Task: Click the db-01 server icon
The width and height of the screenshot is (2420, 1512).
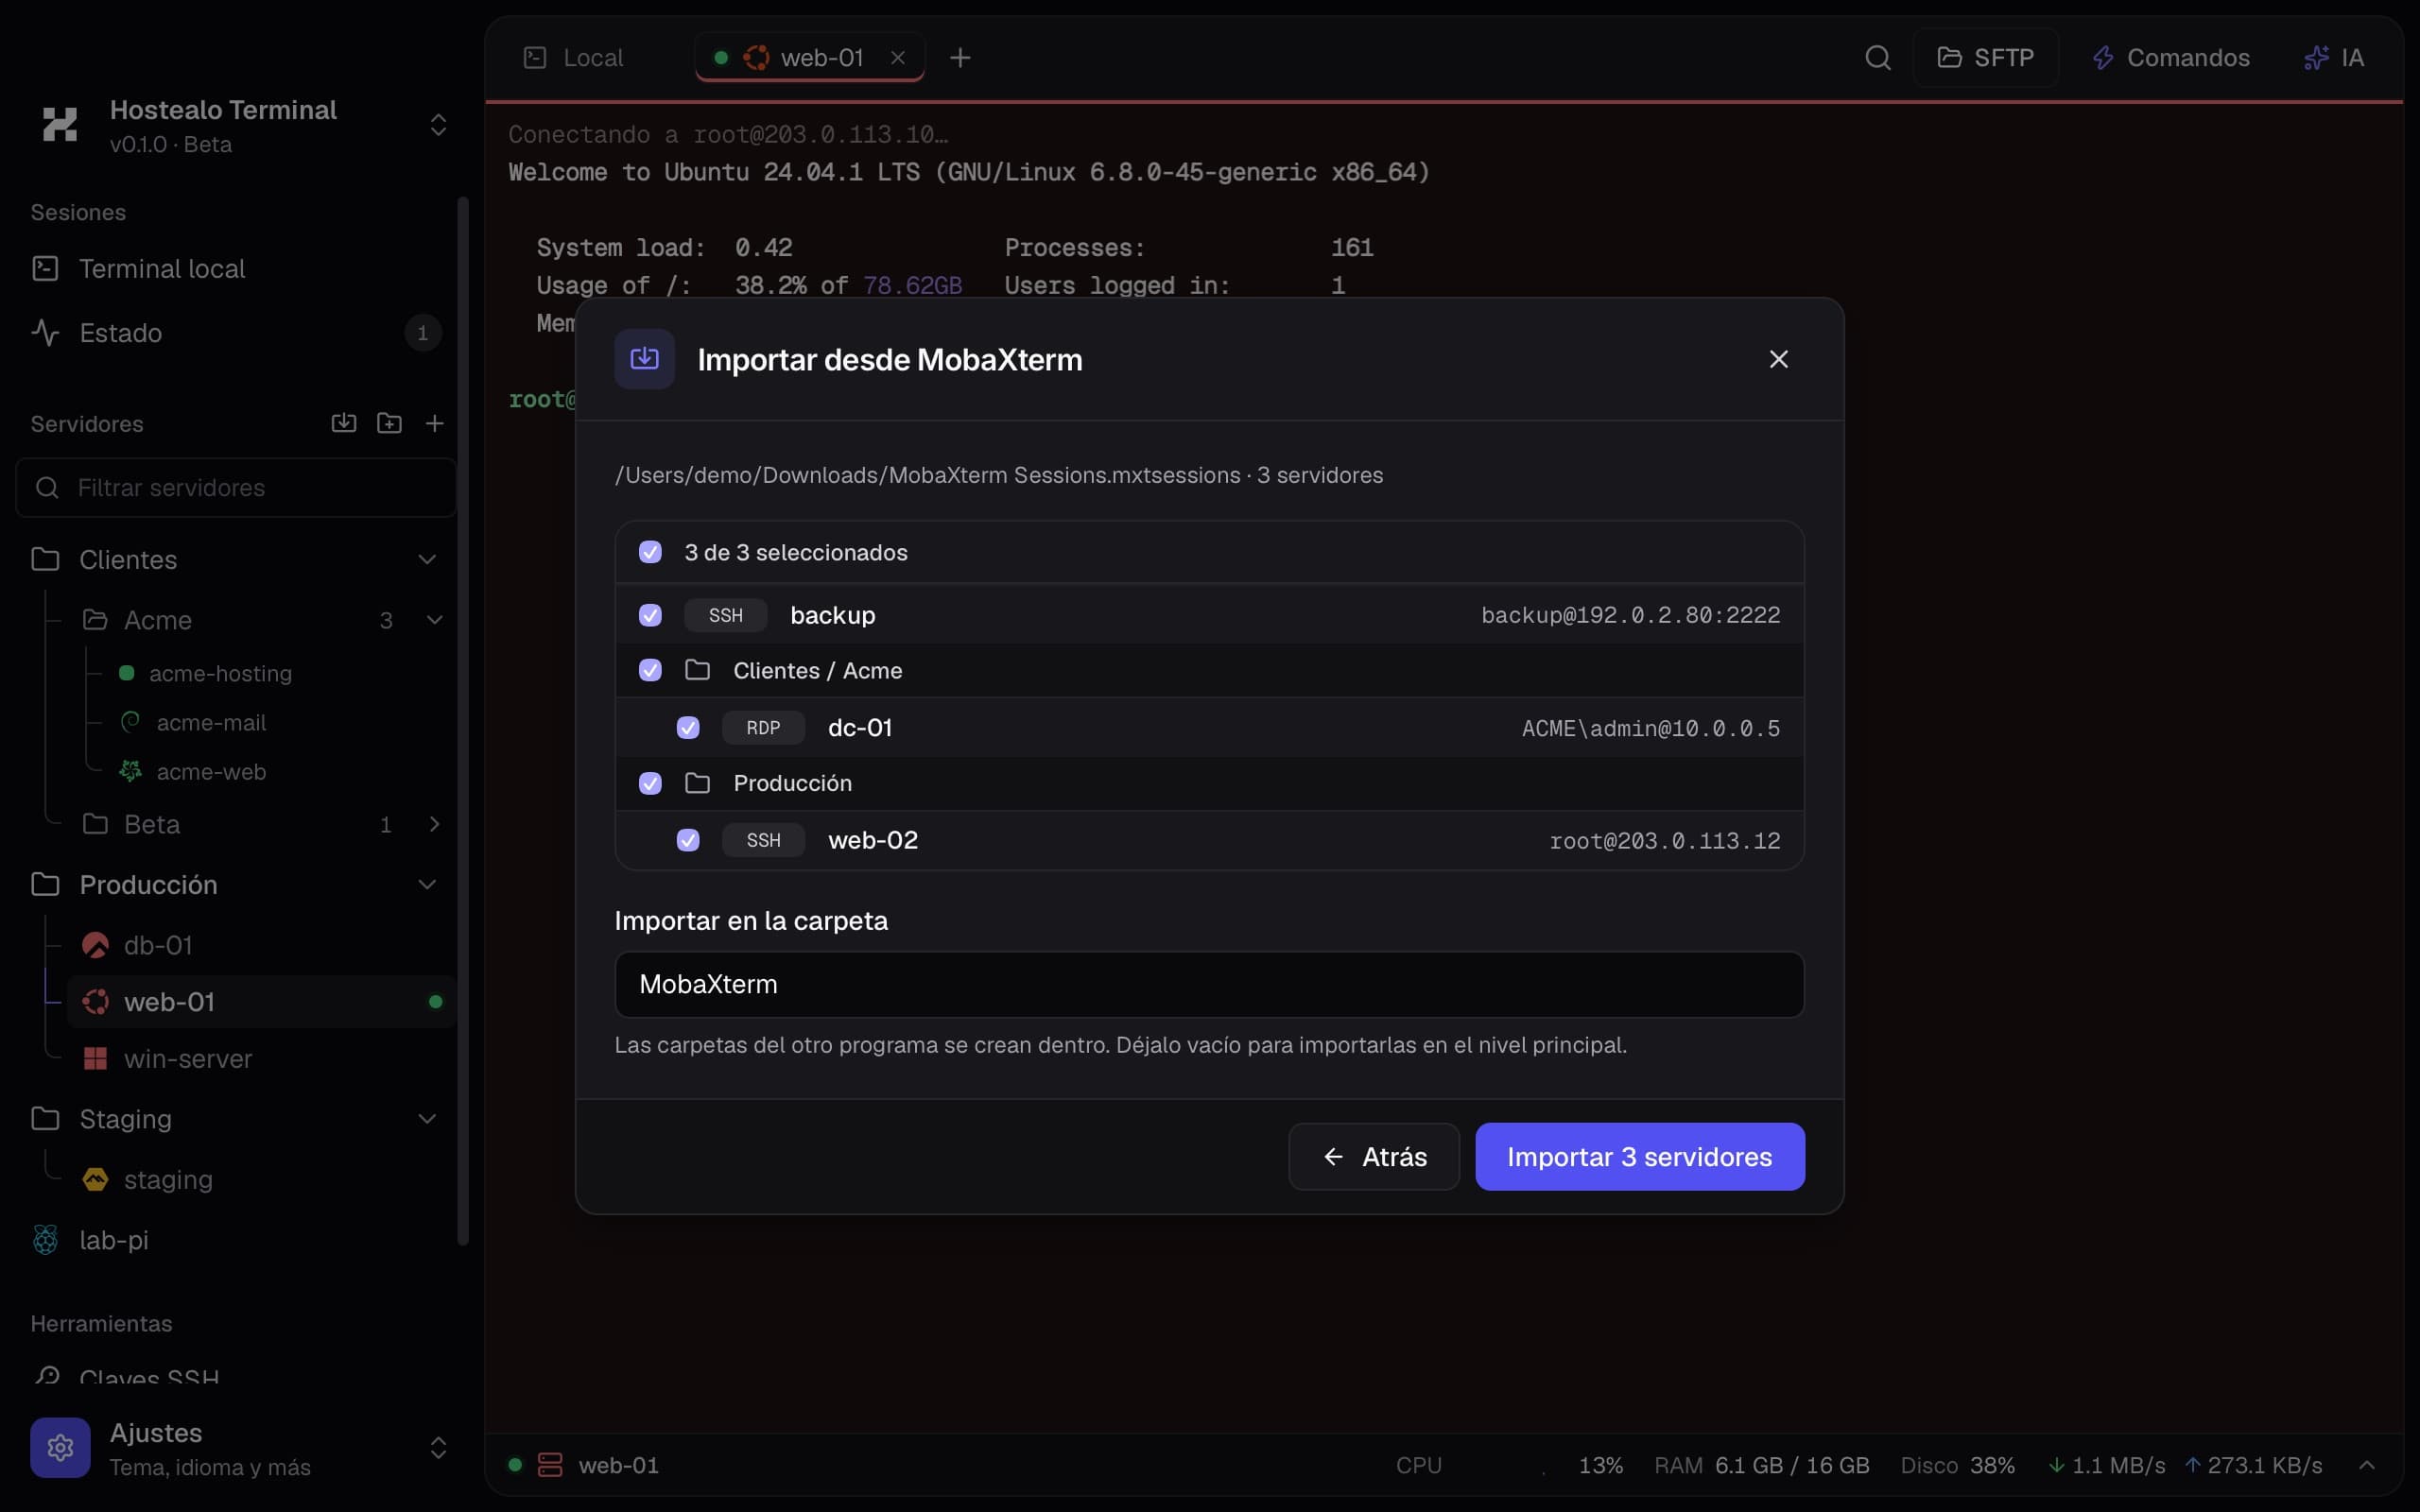Action: pos(95,945)
